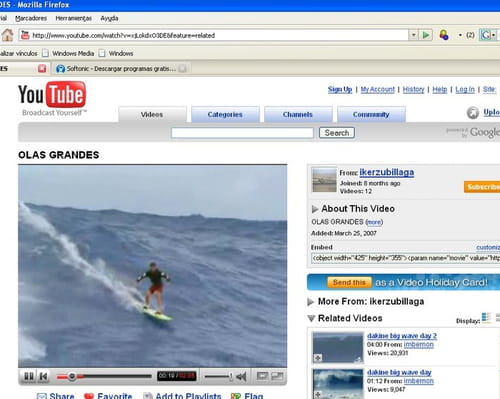
Task: Close the current tab with red X
Action: coord(42,69)
